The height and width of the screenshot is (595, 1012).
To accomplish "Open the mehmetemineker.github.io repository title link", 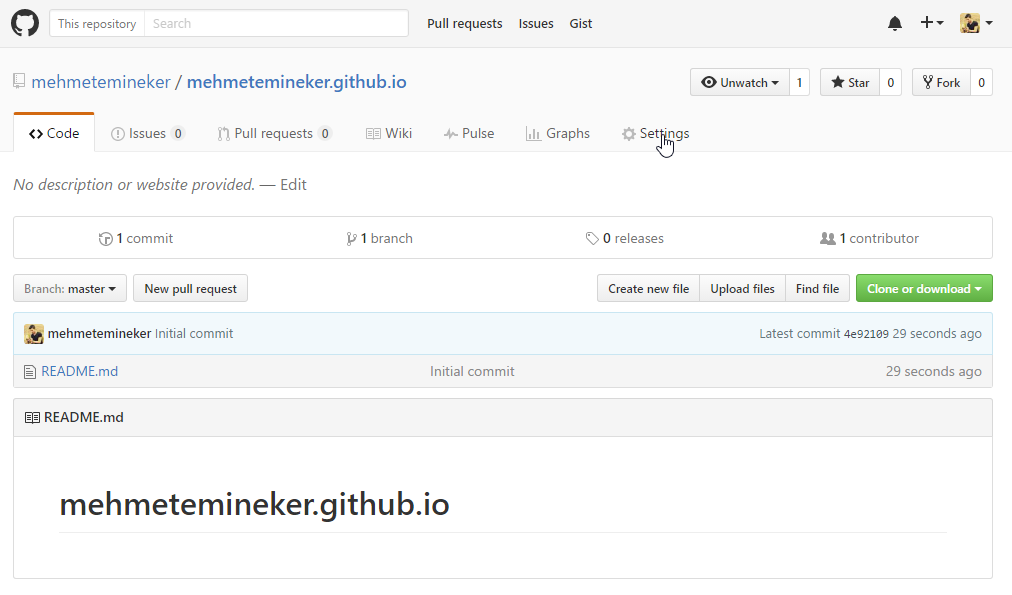I will tap(296, 82).
